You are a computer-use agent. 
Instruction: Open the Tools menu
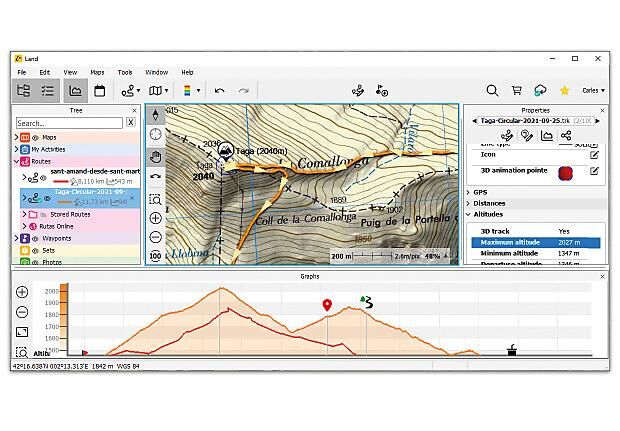click(125, 72)
